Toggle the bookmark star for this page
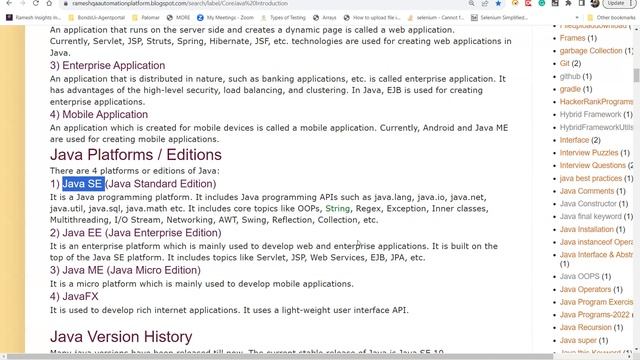 click(x=498, y=3)
